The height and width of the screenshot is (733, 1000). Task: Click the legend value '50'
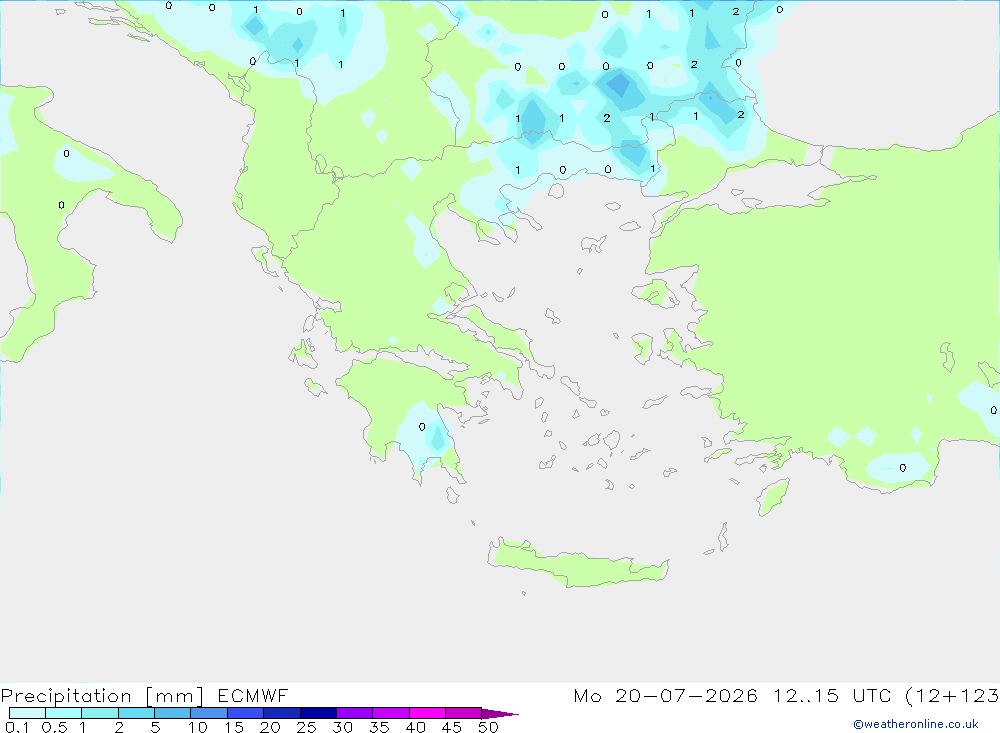coord(488,727)
